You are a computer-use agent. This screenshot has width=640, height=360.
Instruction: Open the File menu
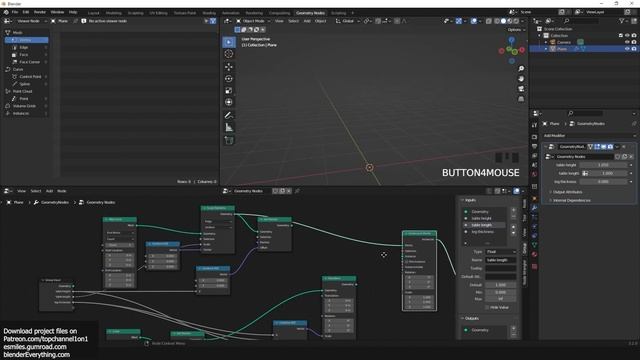click(15, 12)
